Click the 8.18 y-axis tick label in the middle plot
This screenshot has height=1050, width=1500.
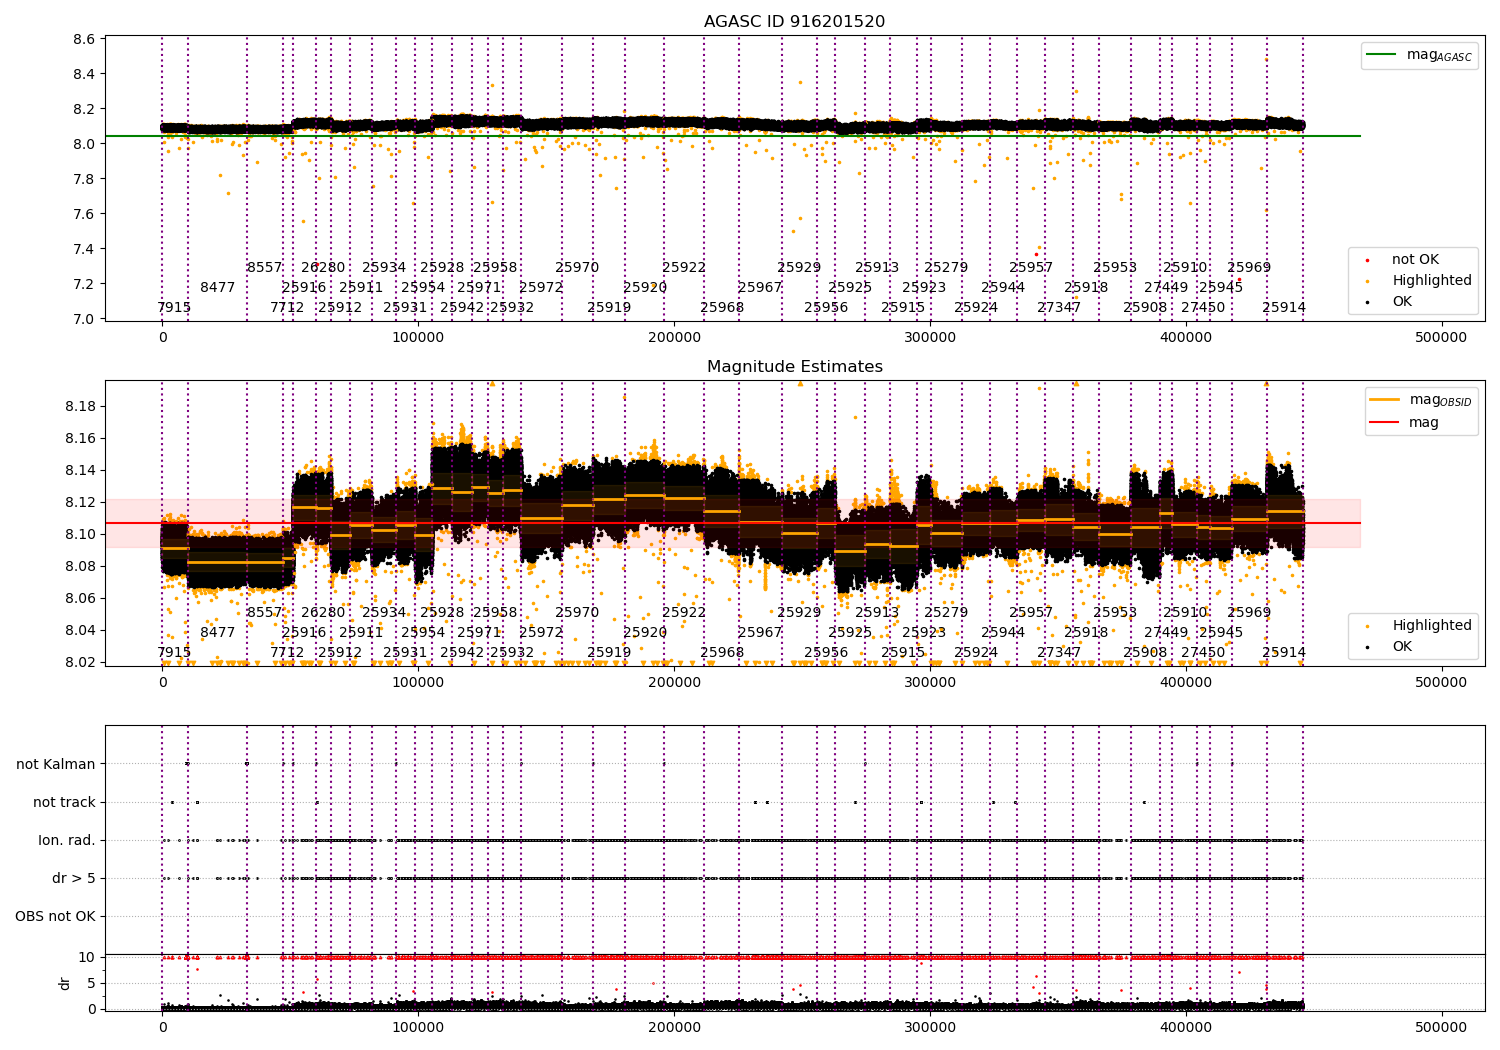[80, 406]
